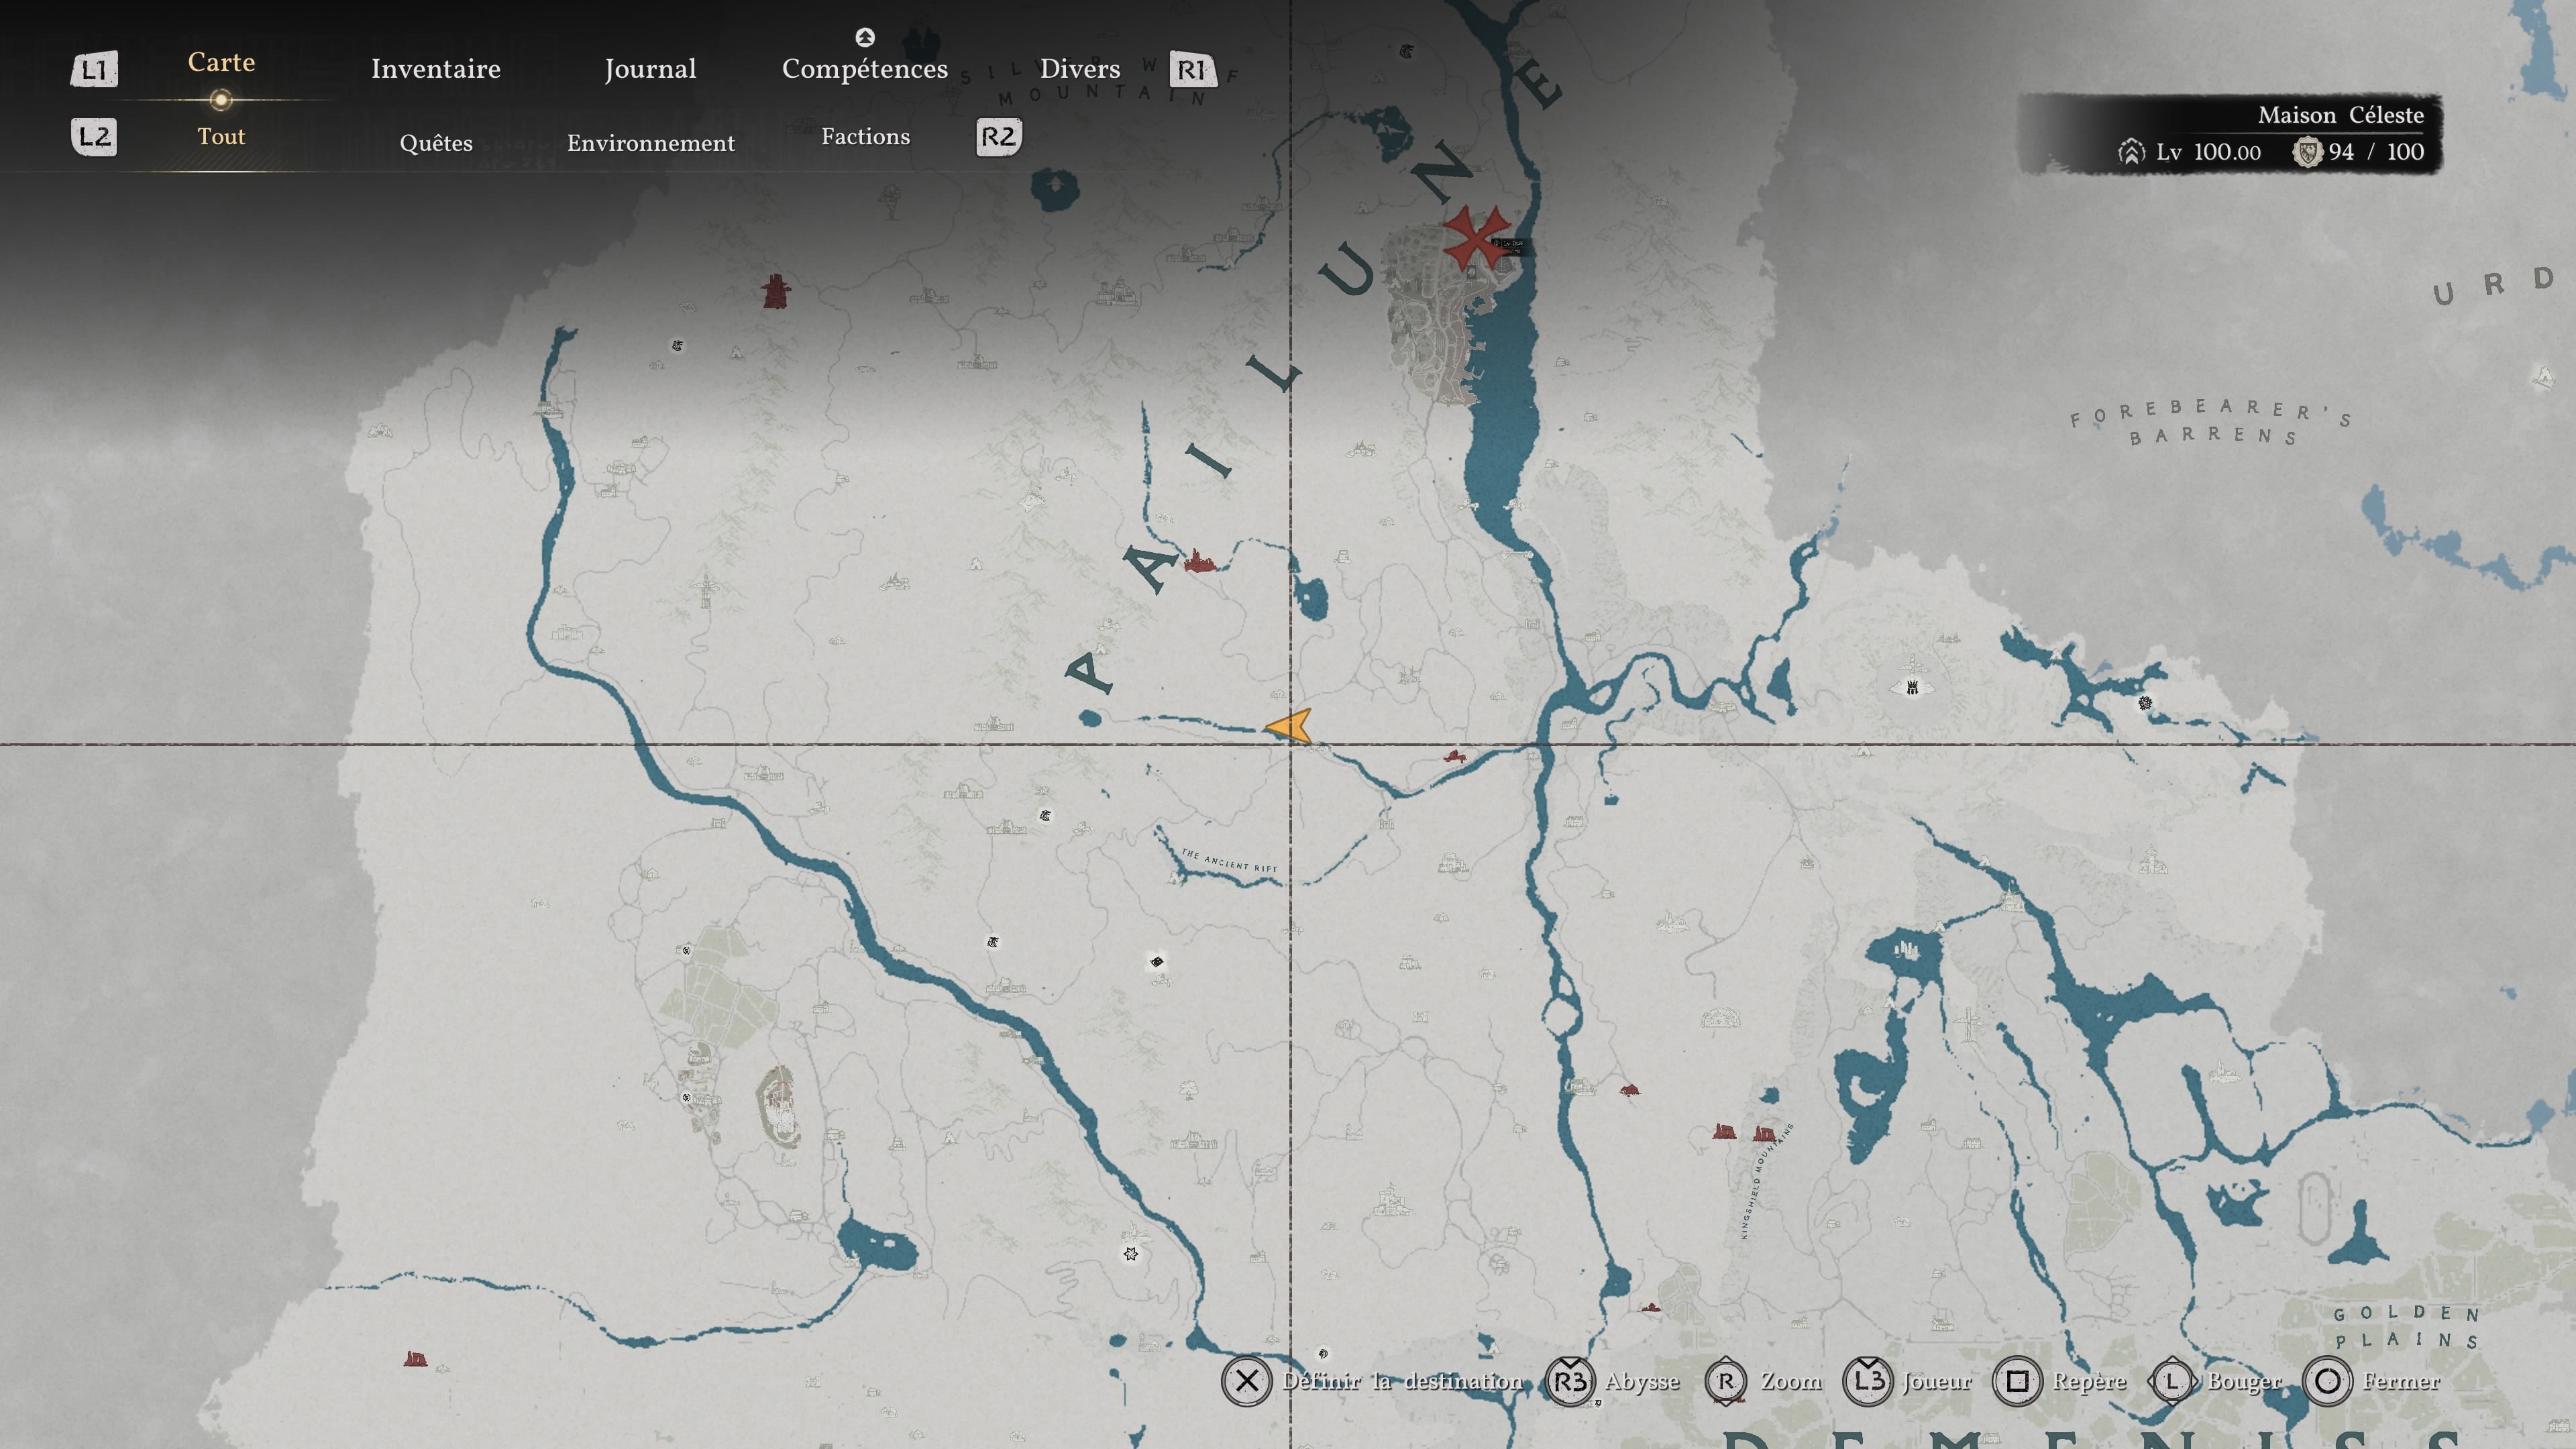Switch to the Factions filter

[866, 137]
